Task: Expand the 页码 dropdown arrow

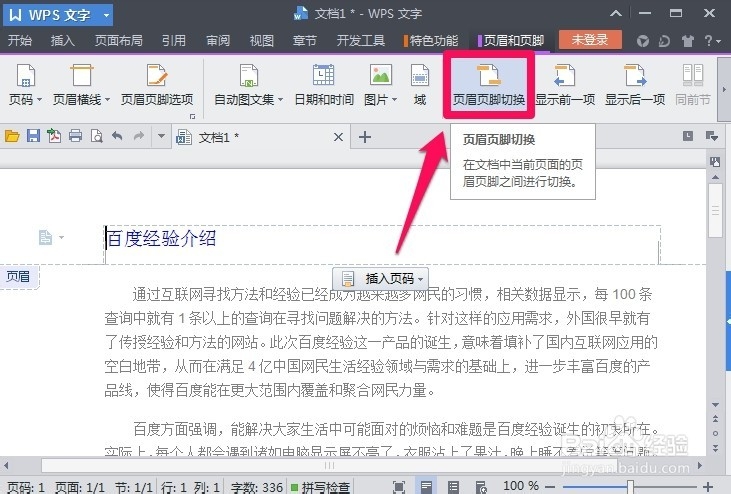Action: tap(39, 99)
